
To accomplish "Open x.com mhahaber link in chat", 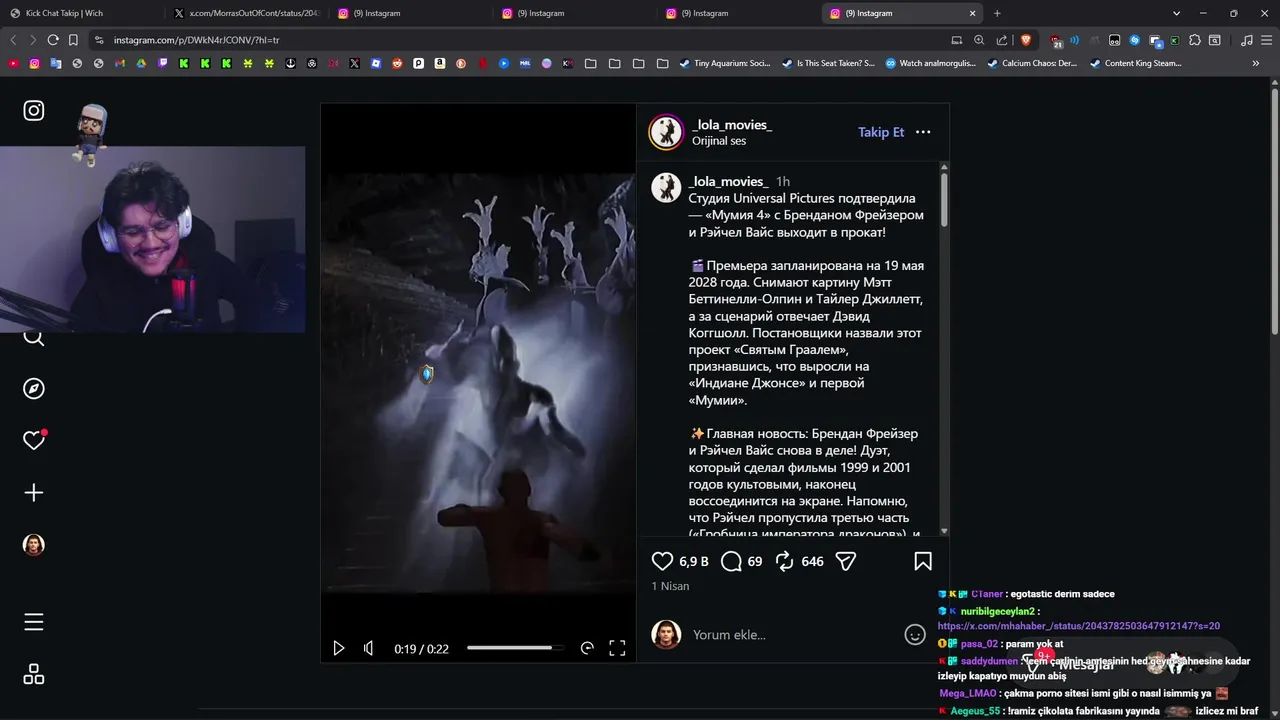I will 1078,626.
